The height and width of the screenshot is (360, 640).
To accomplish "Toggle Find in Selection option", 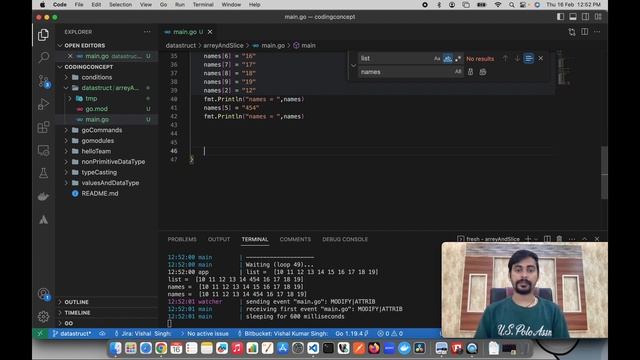I will 529,59.
